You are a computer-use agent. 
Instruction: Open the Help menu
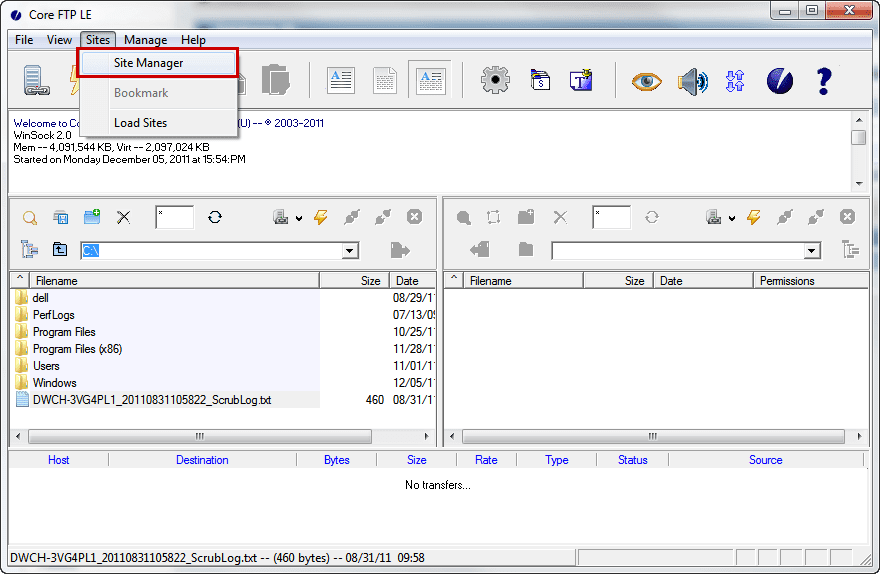pos(193,40)
